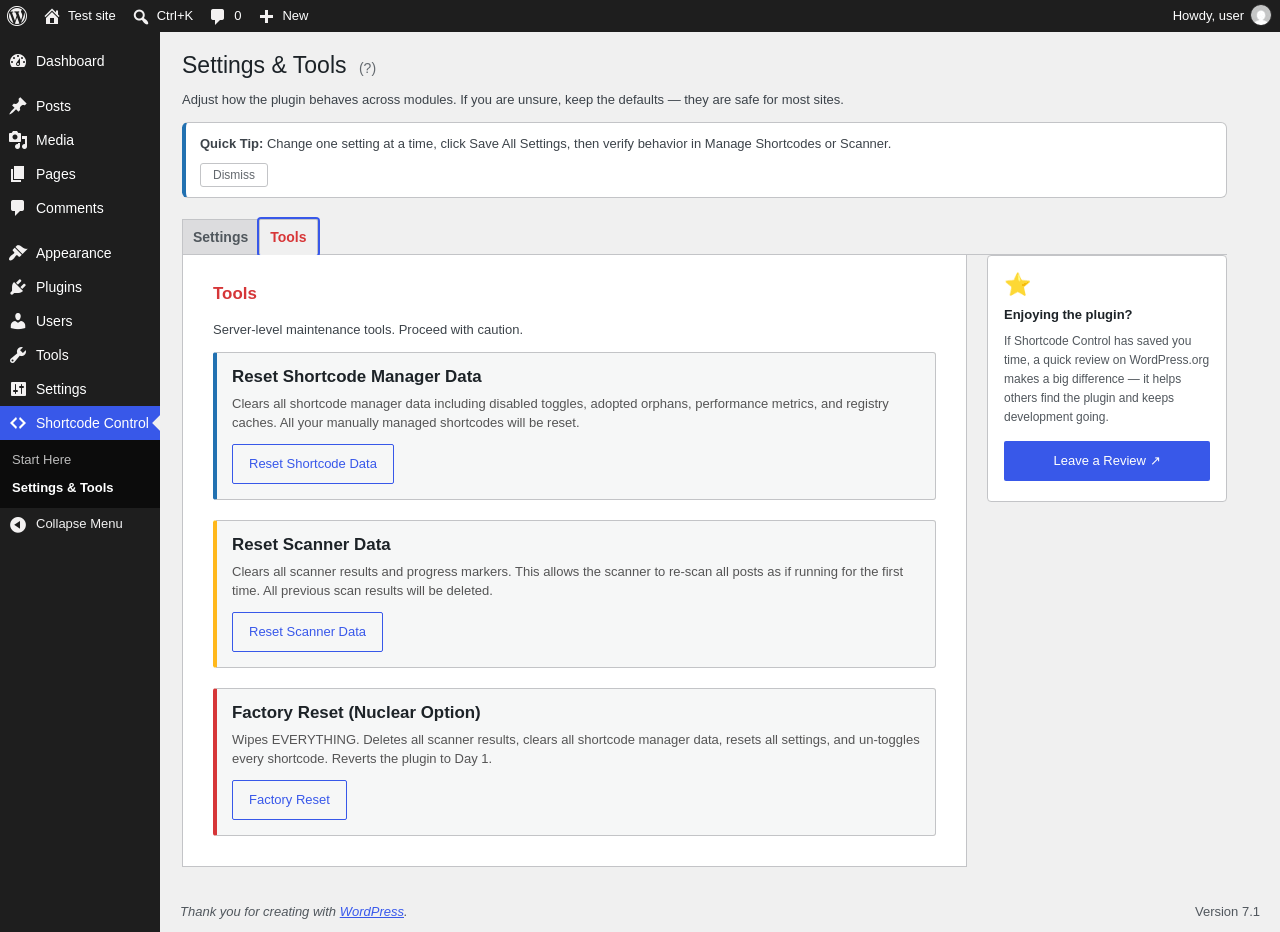Click the Reset Shortcode Data button
Viewport: 1280px width, 932px height.
click(313, 464)
